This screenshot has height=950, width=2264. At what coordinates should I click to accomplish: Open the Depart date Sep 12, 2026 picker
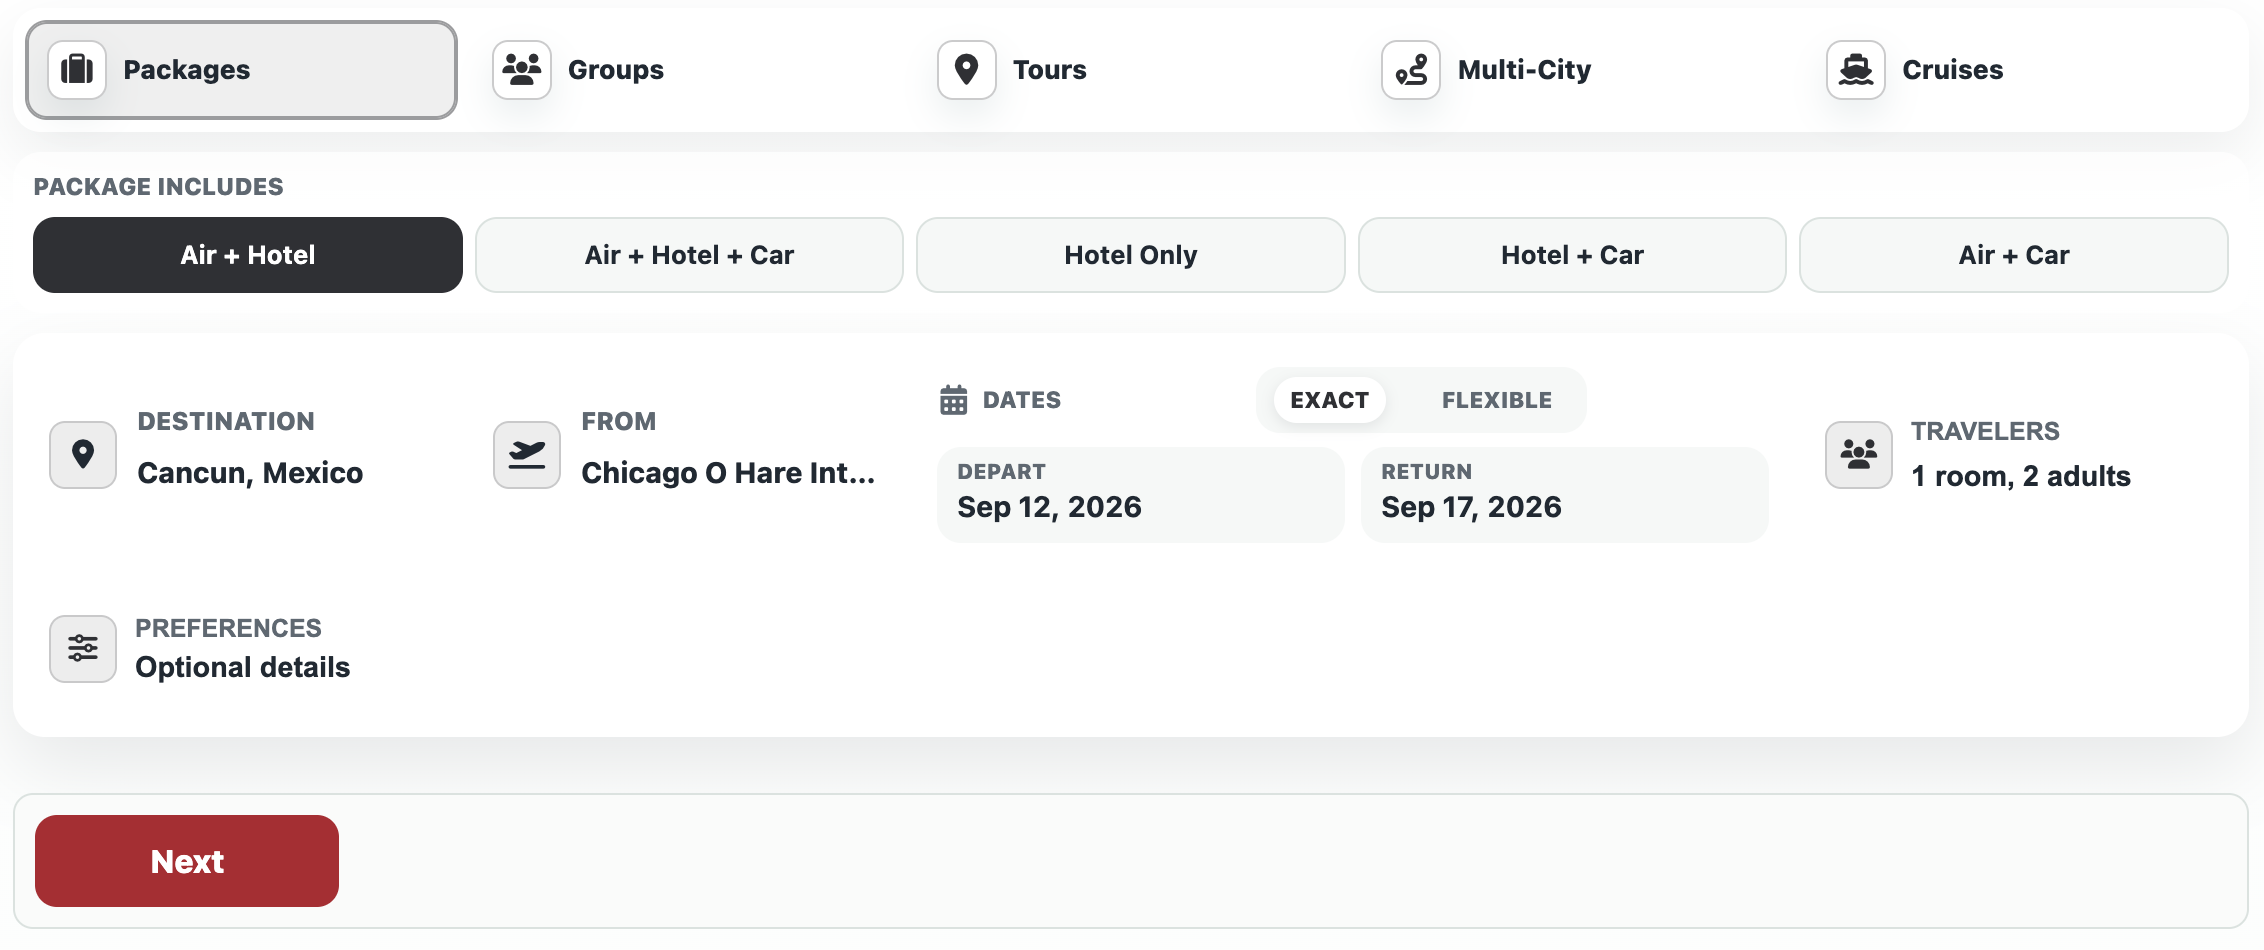[x=1141, y=495]
